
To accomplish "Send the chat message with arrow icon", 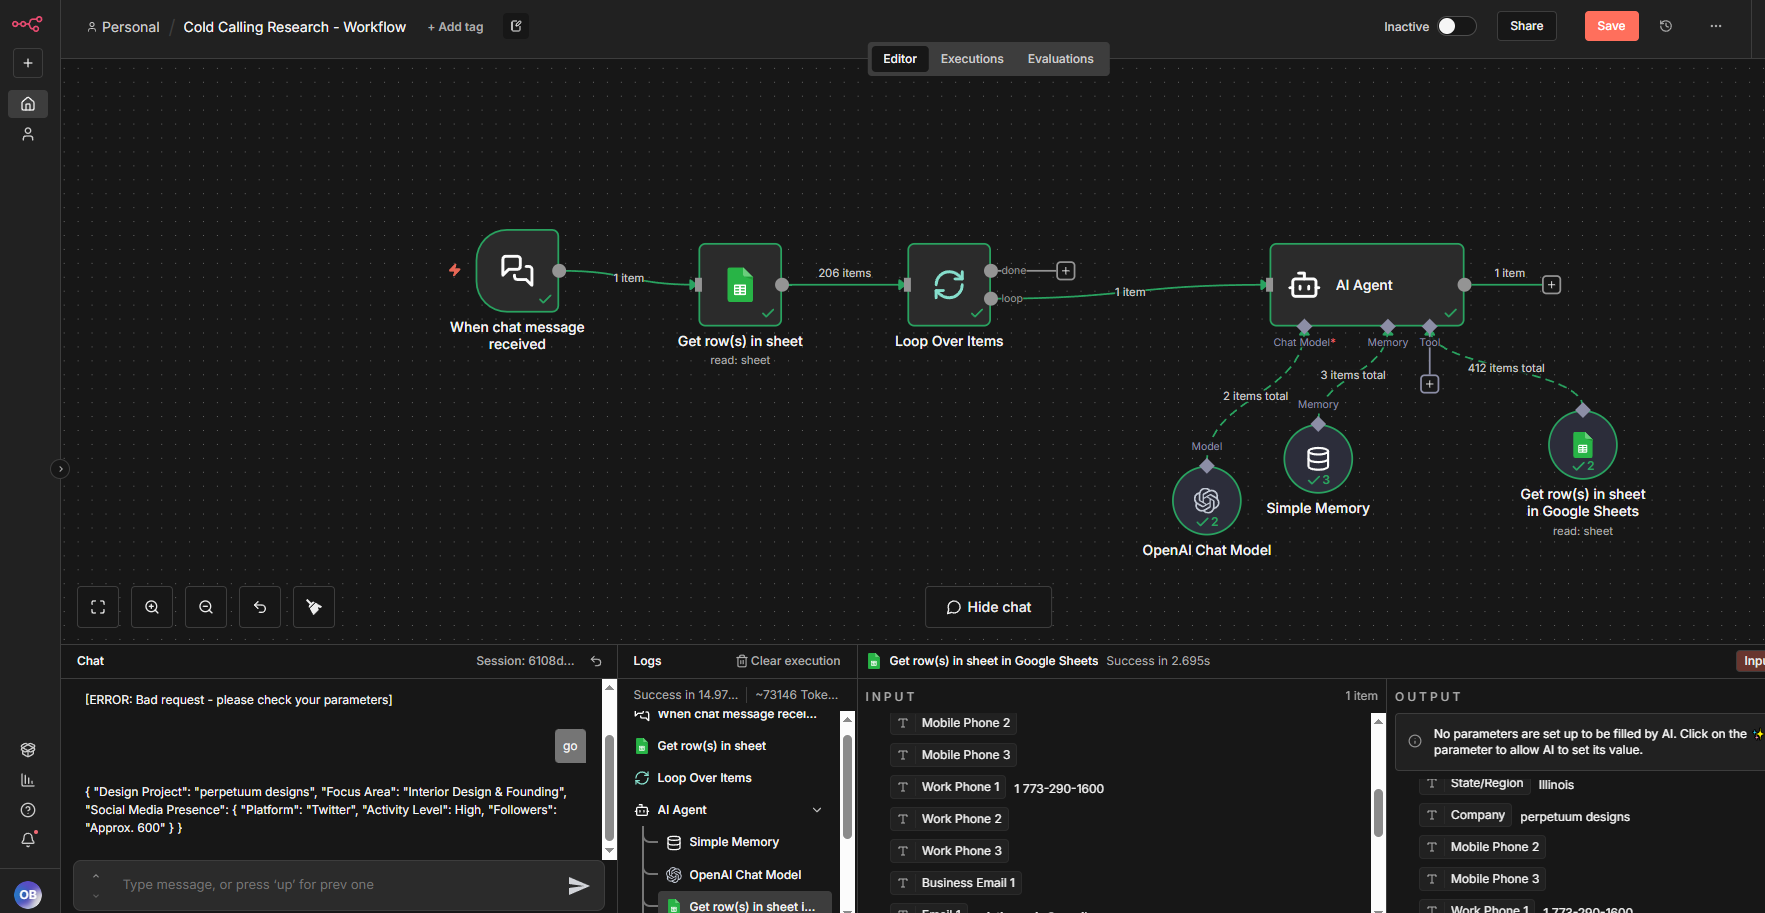I will point(578,885).
